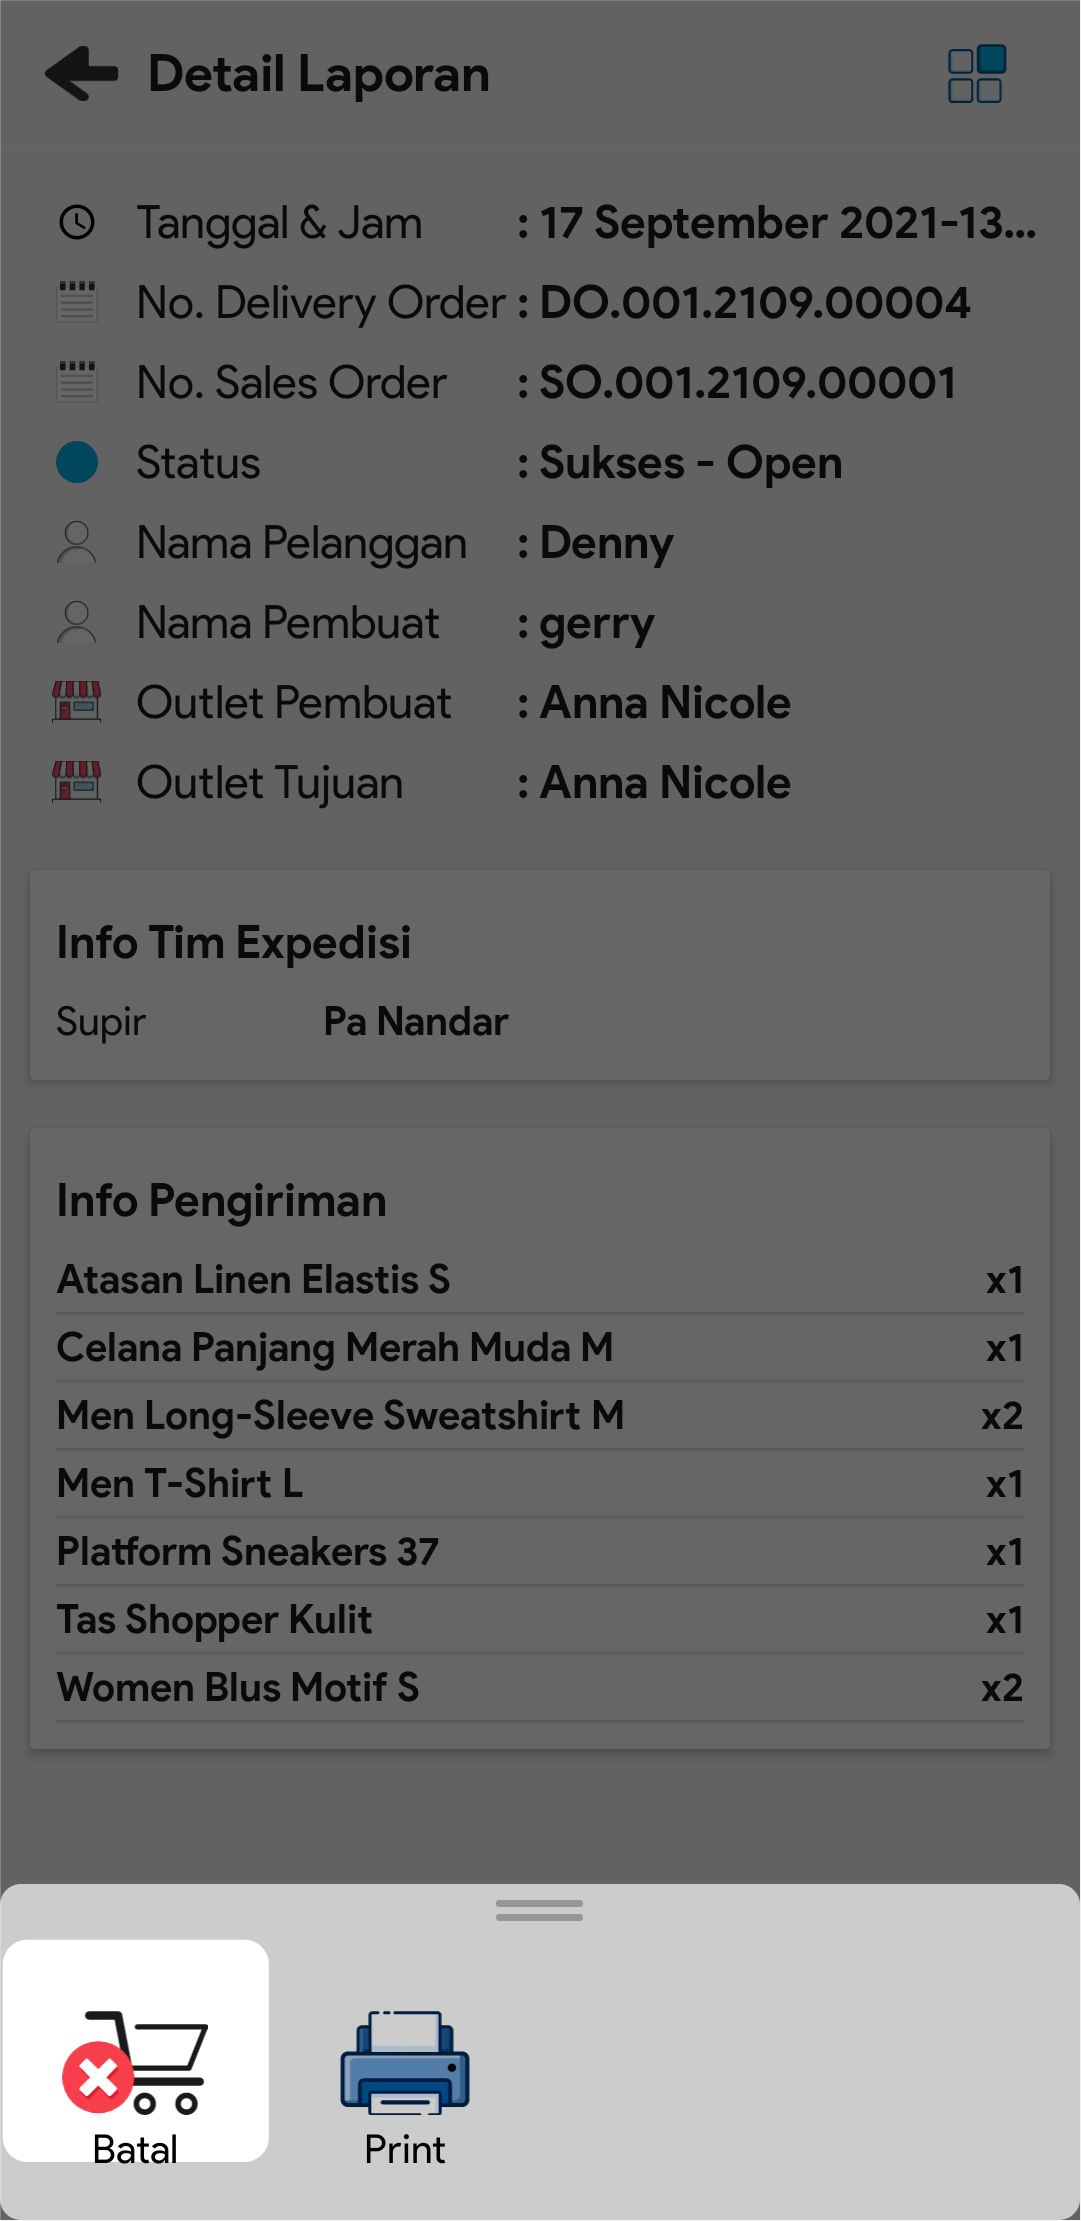Tap the back arrow icon

tap(81, 74)
